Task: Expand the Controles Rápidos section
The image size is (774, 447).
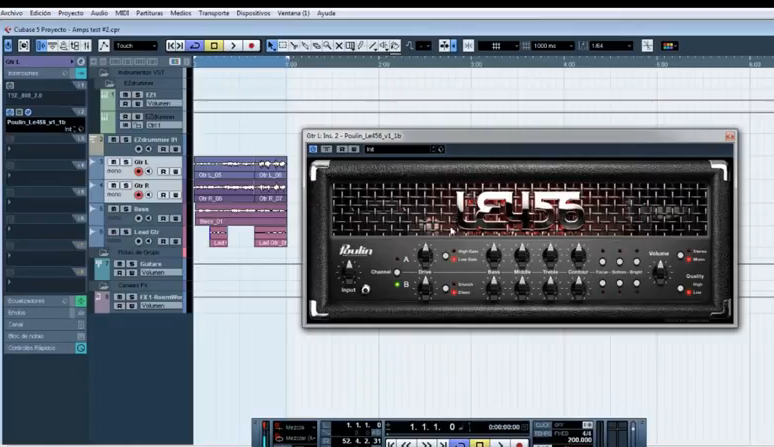Action: point(44,348)
